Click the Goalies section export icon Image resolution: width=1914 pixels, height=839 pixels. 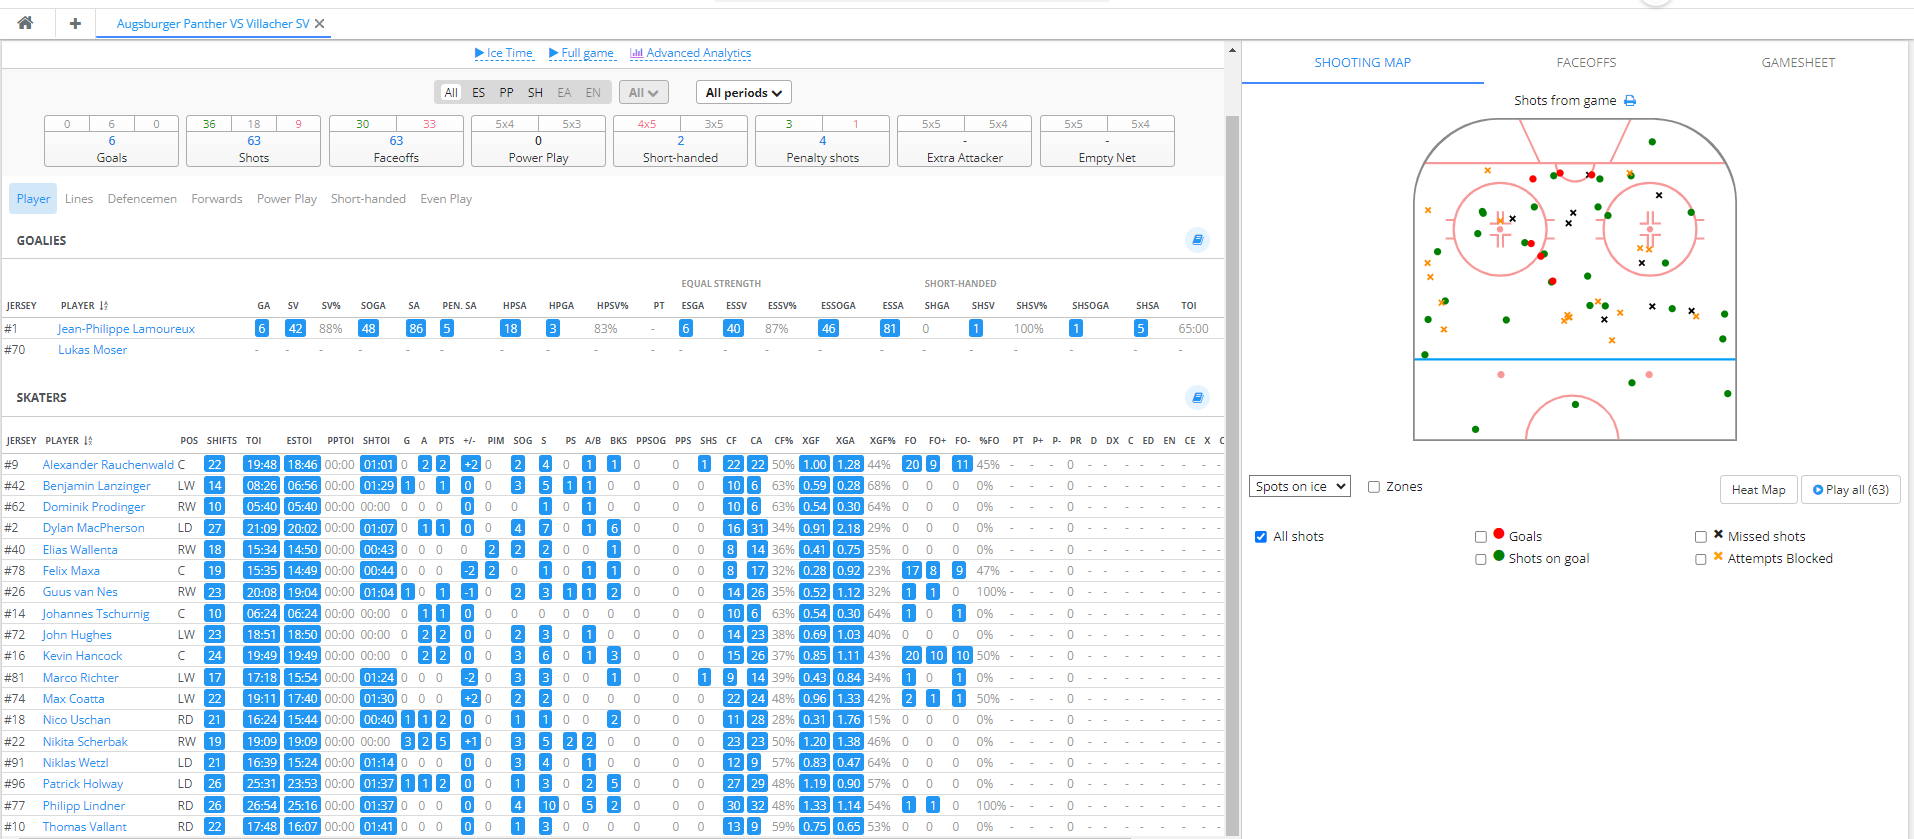point(1197,240)
